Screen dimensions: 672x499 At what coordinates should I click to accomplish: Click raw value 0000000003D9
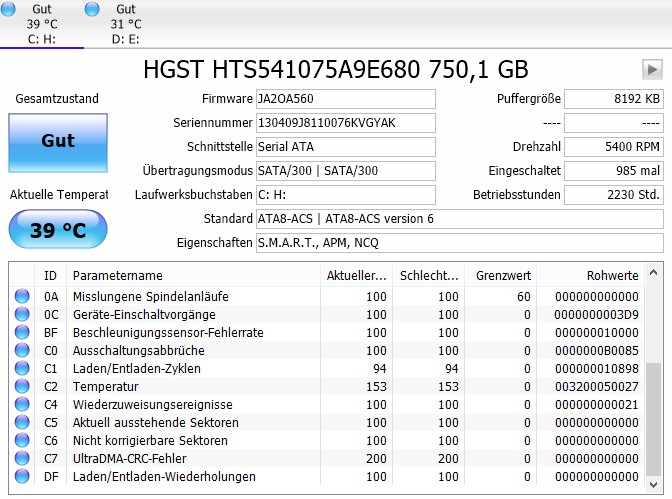pyautogui.click(x=597, y=315)
